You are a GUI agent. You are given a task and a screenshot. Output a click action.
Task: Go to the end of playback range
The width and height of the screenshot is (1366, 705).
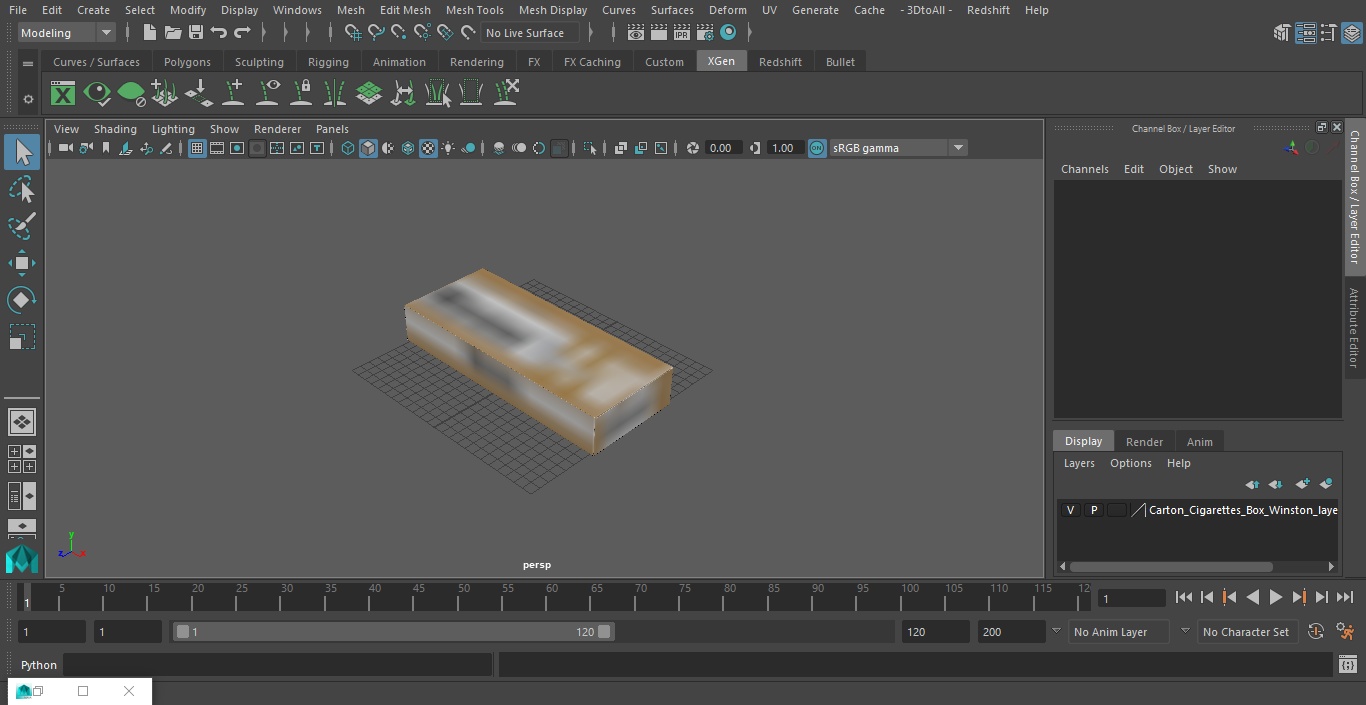pyautogui.click(x=1345, y=597)
